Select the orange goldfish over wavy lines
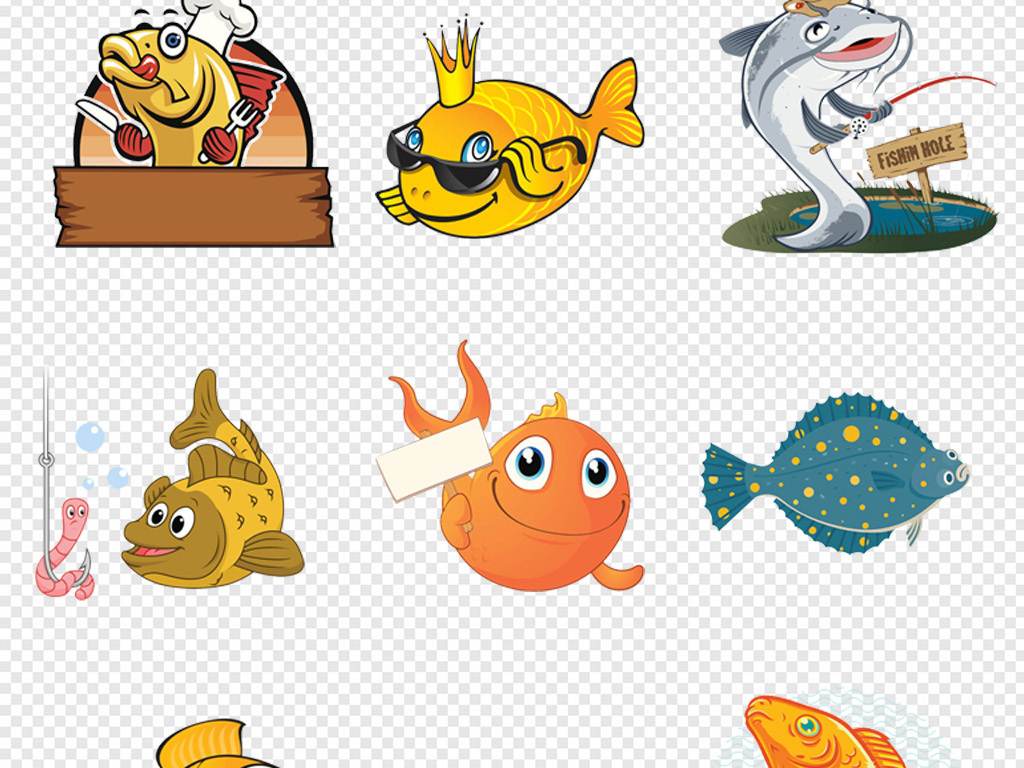The height and width of the screenshot is (768, 1024). 826,732
